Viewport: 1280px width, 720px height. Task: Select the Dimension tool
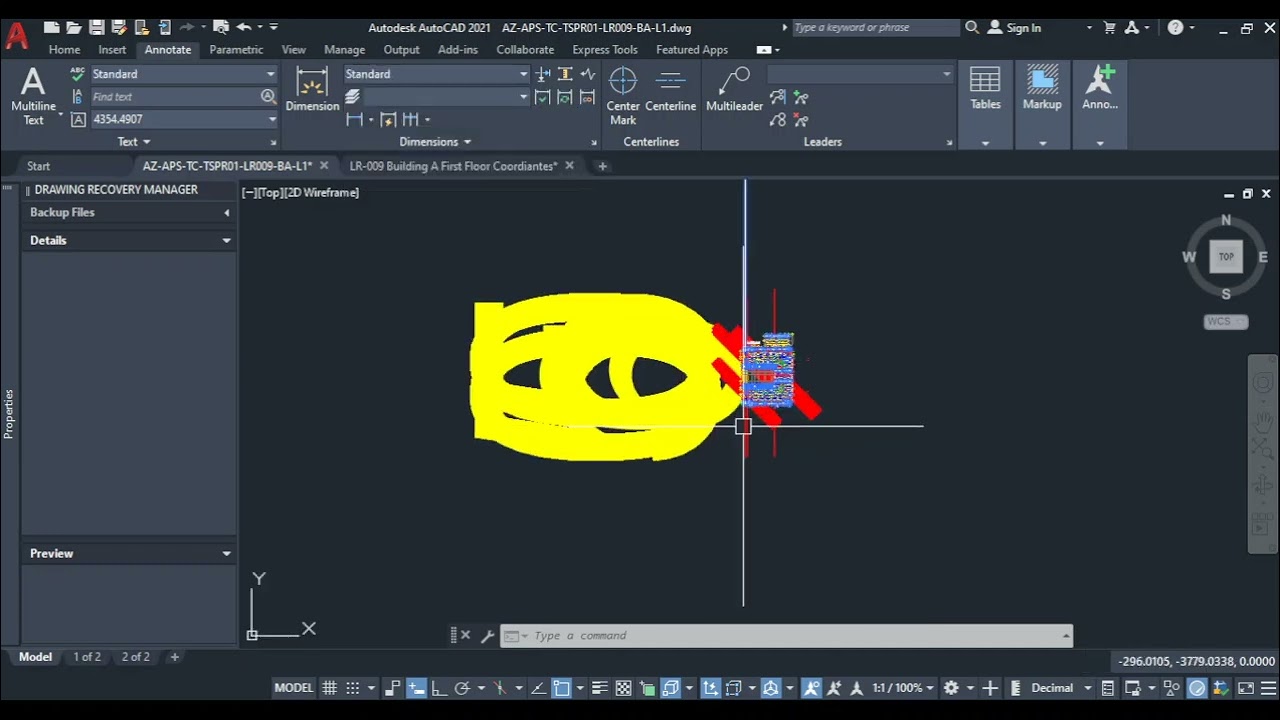click(x=312, y=89)
